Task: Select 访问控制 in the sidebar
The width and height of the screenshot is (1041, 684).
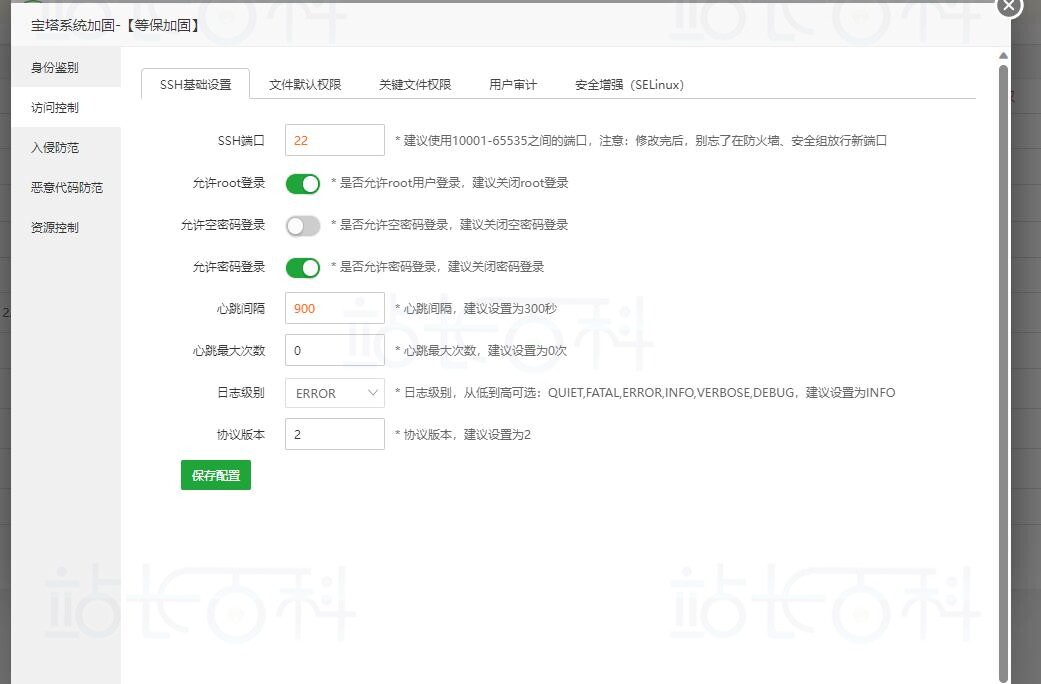Action: 55,108
